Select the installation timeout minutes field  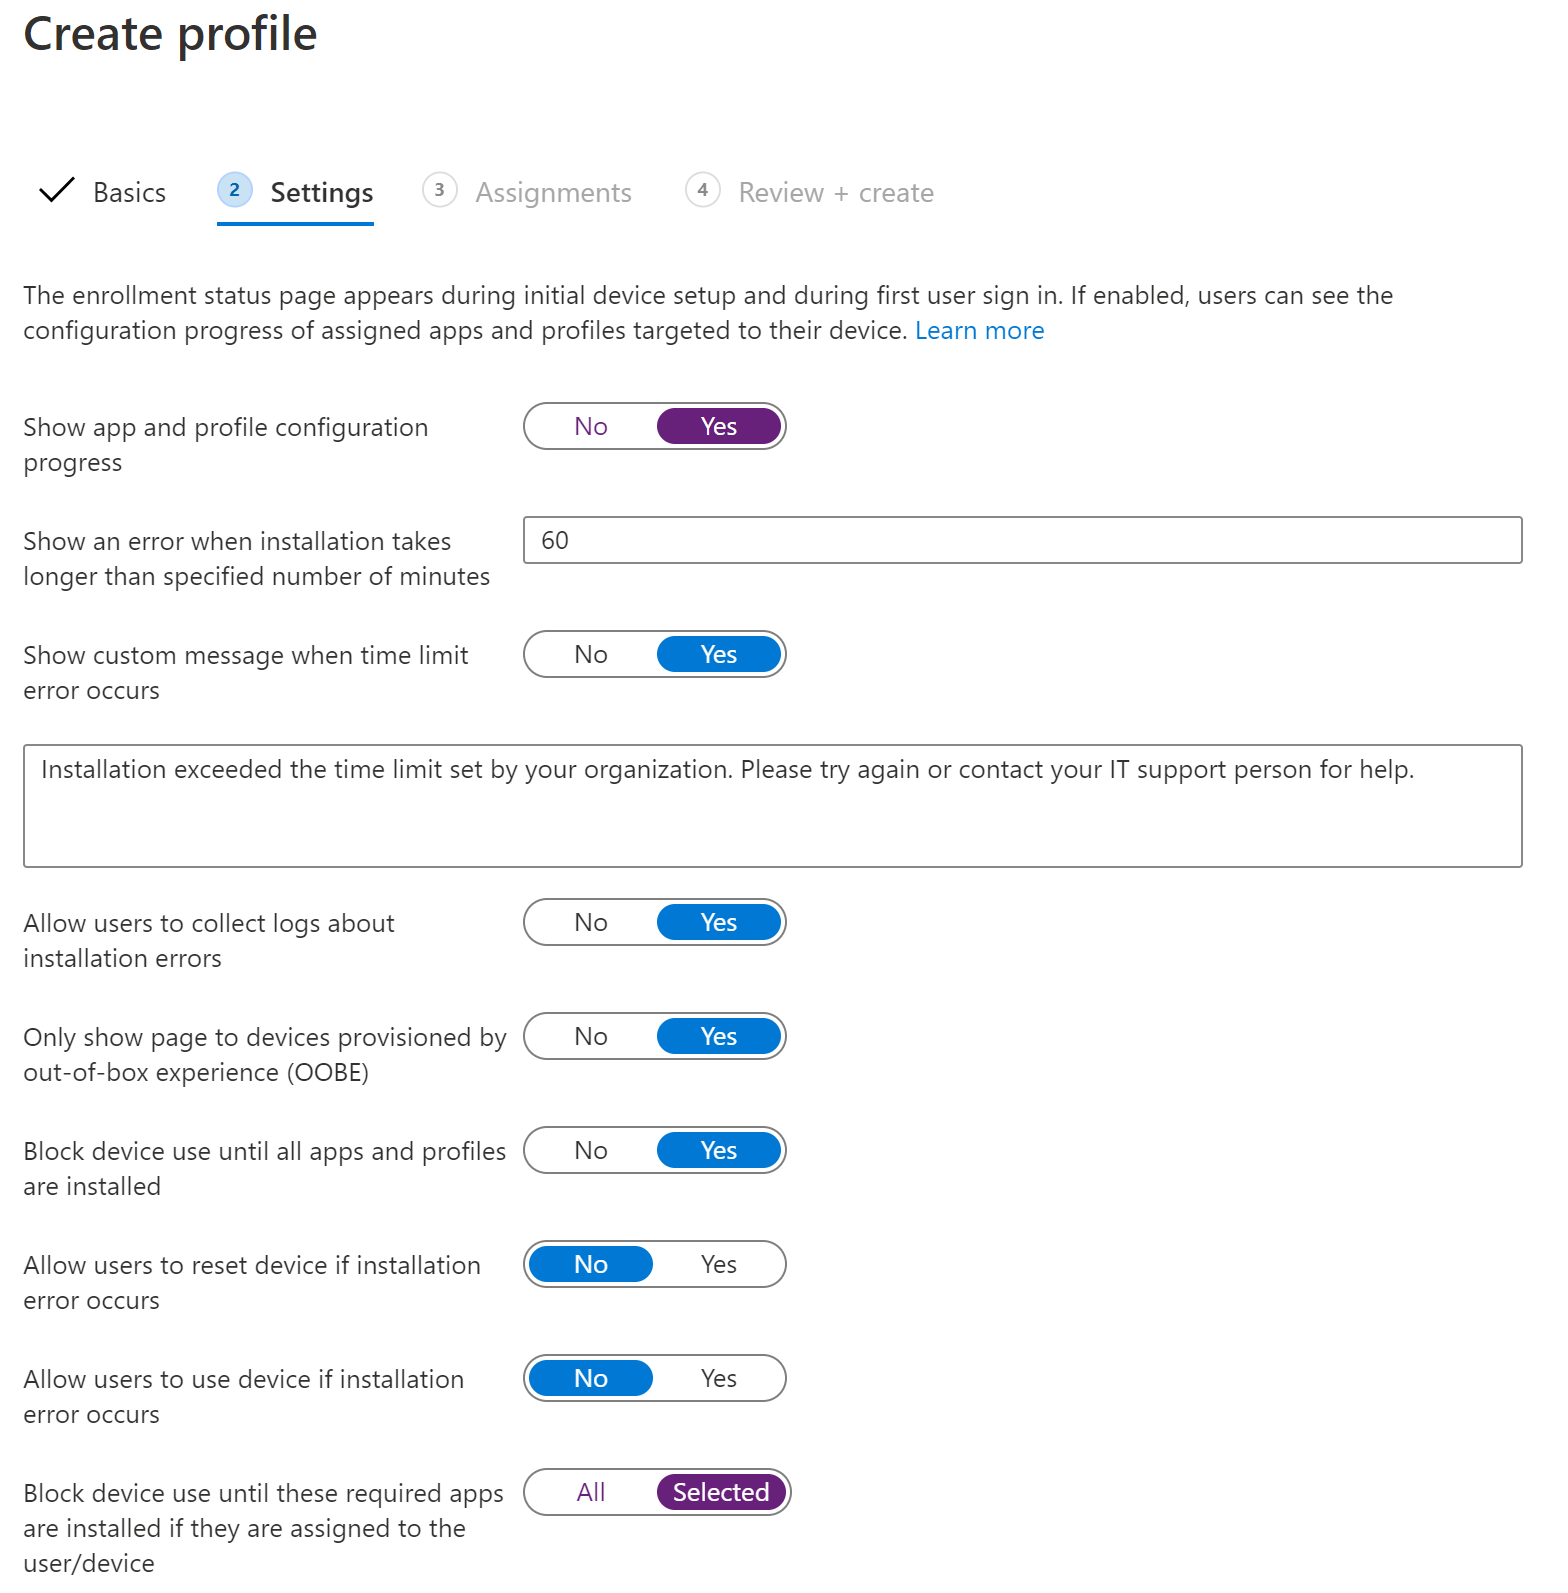click(1020, 540)
